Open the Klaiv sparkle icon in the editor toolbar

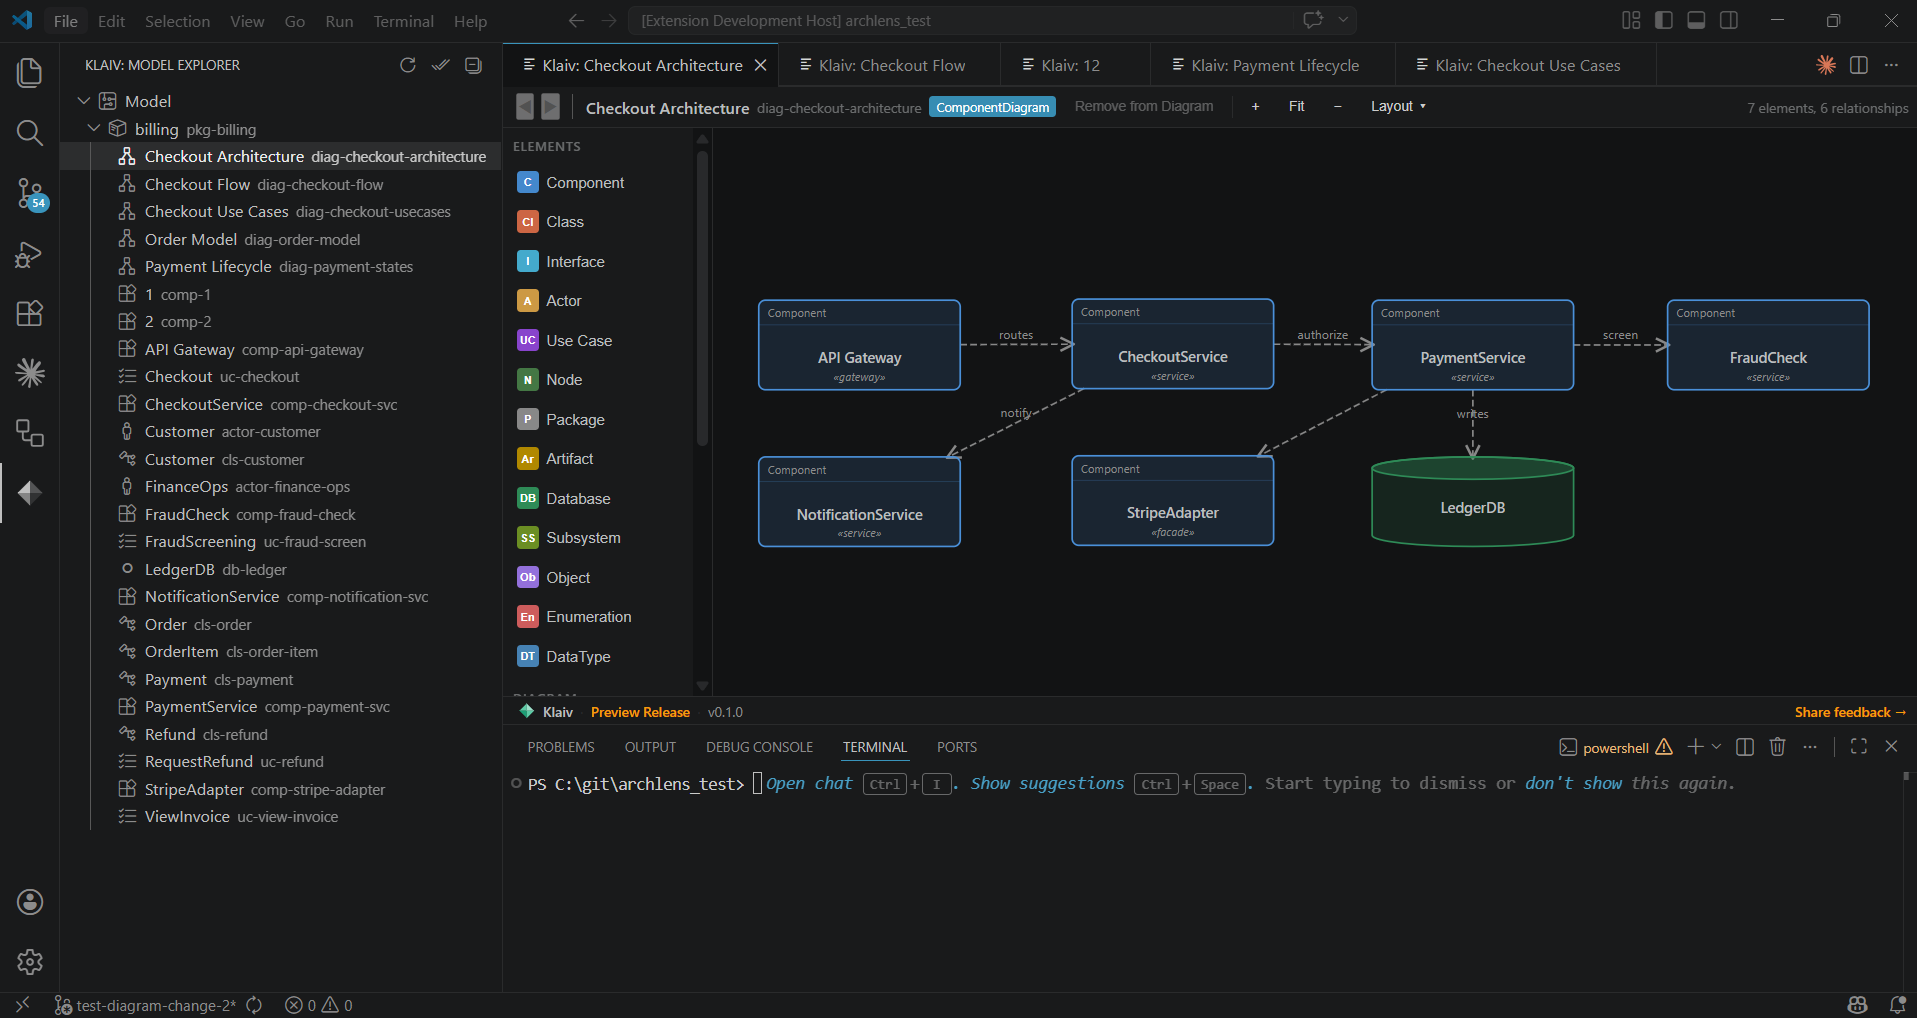click(1825, 65)
